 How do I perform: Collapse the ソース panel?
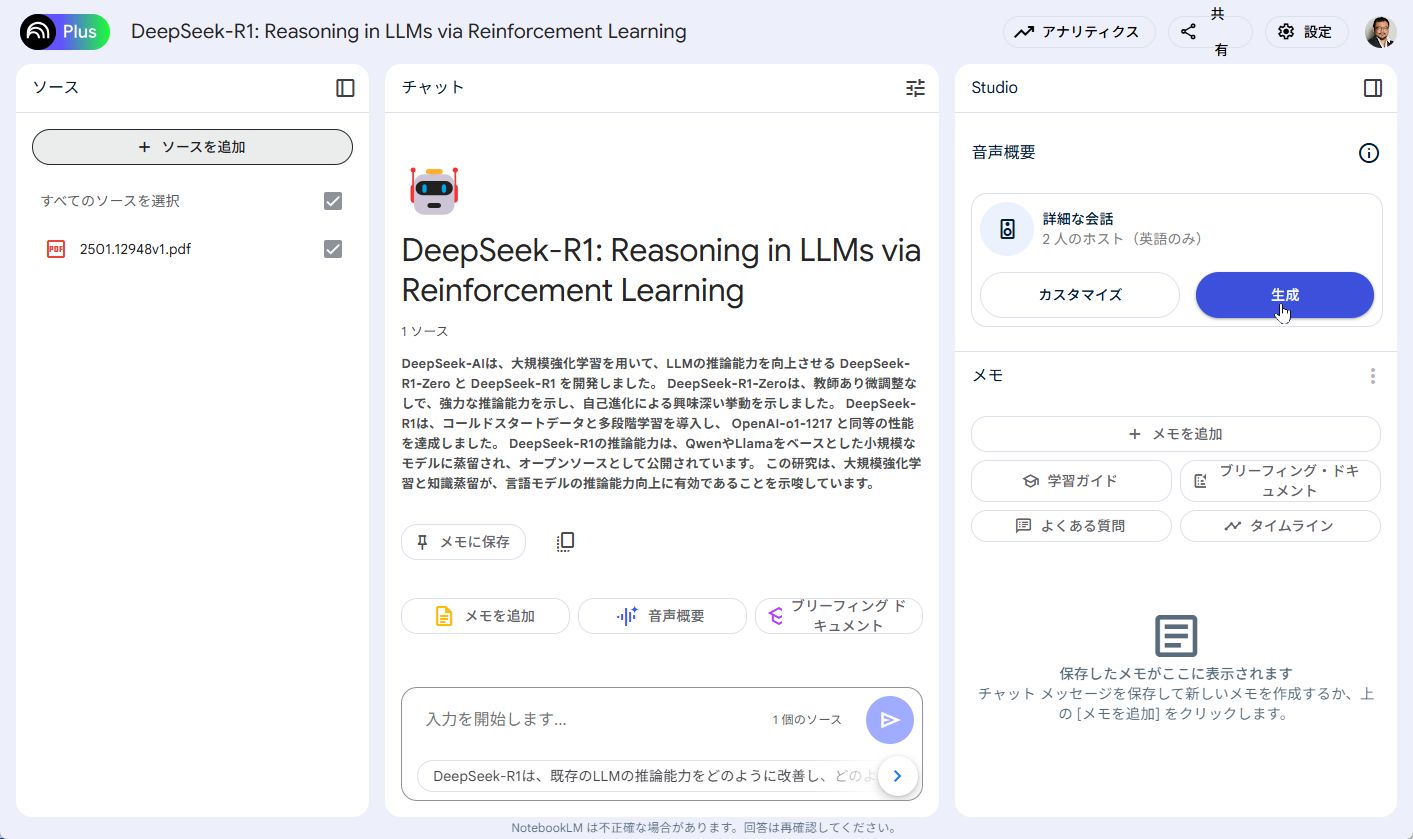[345, 88]
